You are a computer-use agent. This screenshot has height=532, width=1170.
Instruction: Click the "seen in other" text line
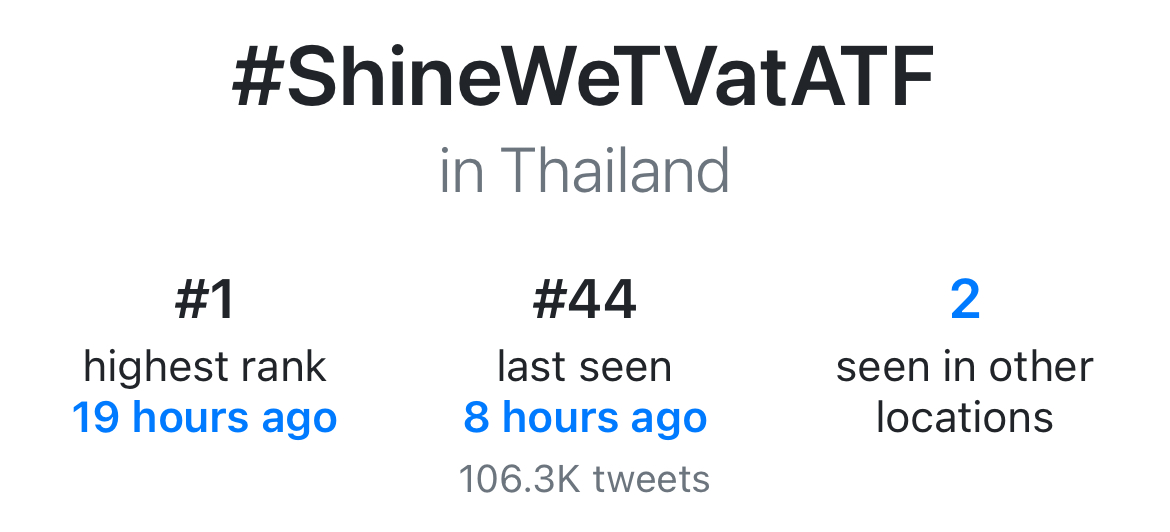click(965, 367)
